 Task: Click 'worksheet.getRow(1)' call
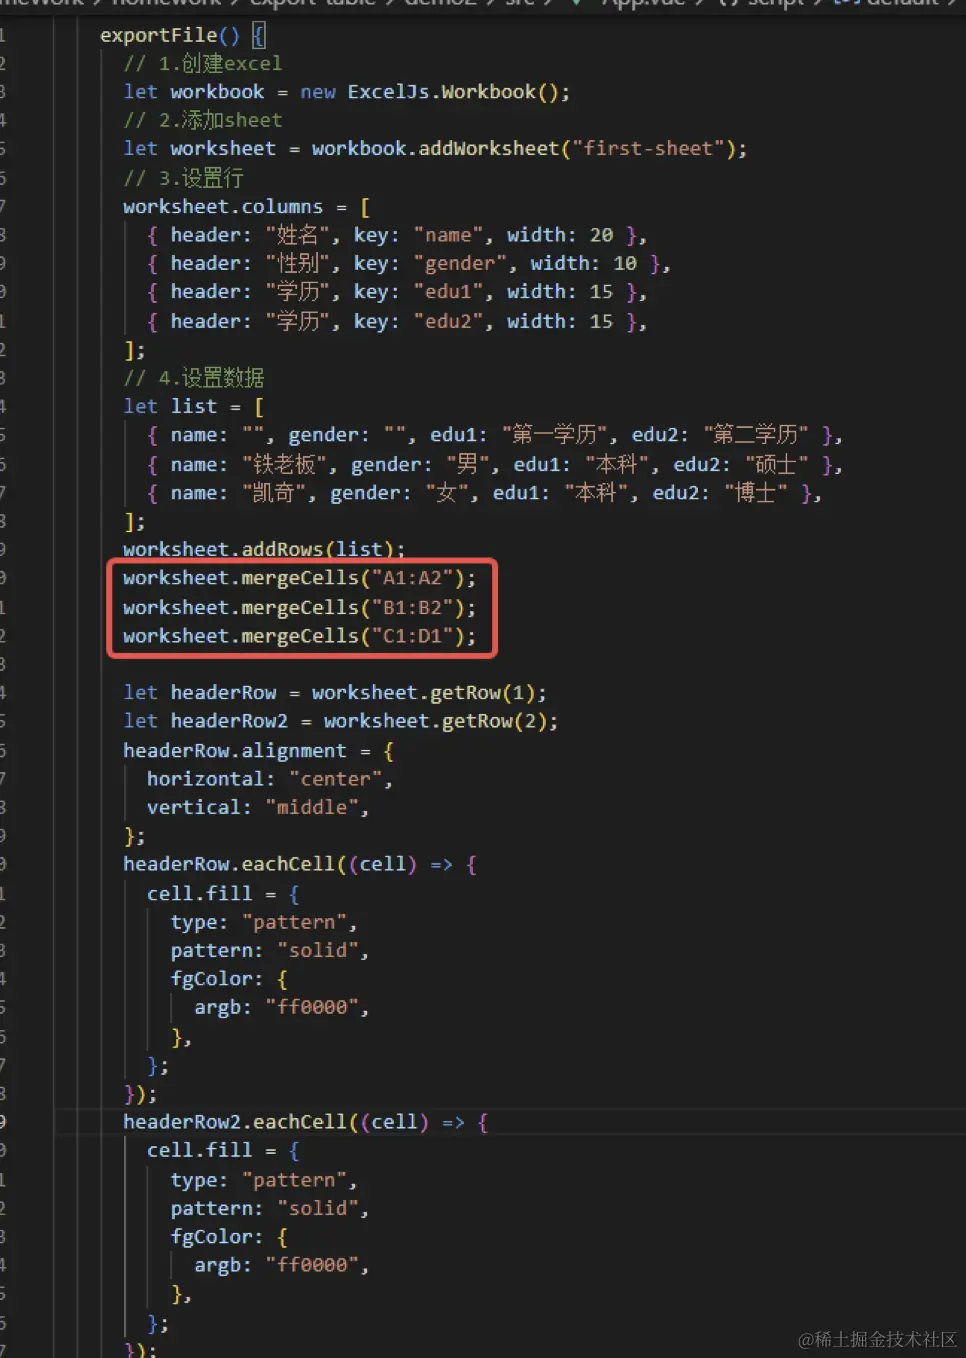424,693
